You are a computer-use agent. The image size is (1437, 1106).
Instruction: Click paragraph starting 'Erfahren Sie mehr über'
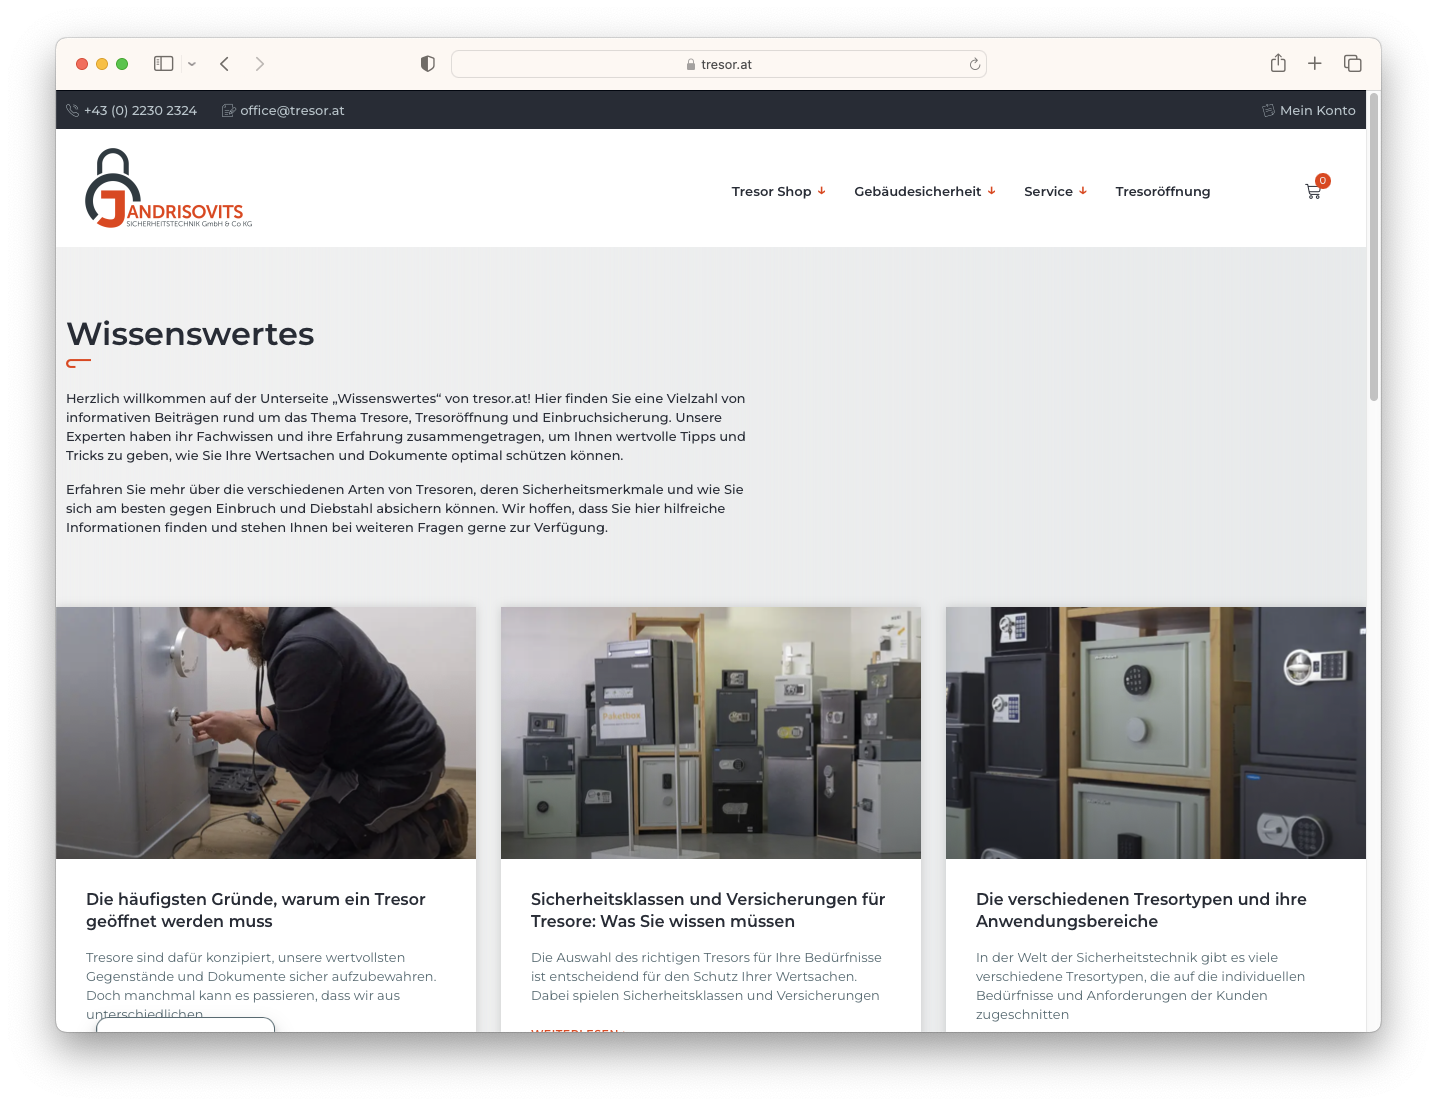(x=405, y=509)
